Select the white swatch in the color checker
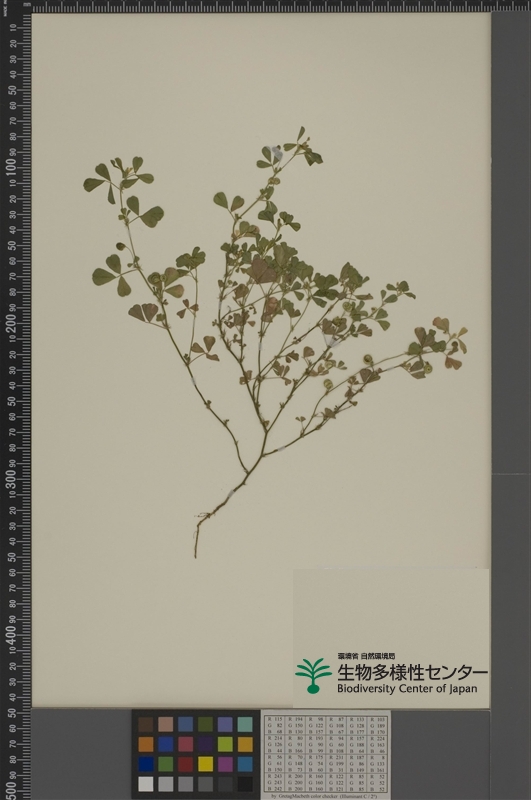The width and height of the screenshot is (531, 800). [x=145, y=784]
